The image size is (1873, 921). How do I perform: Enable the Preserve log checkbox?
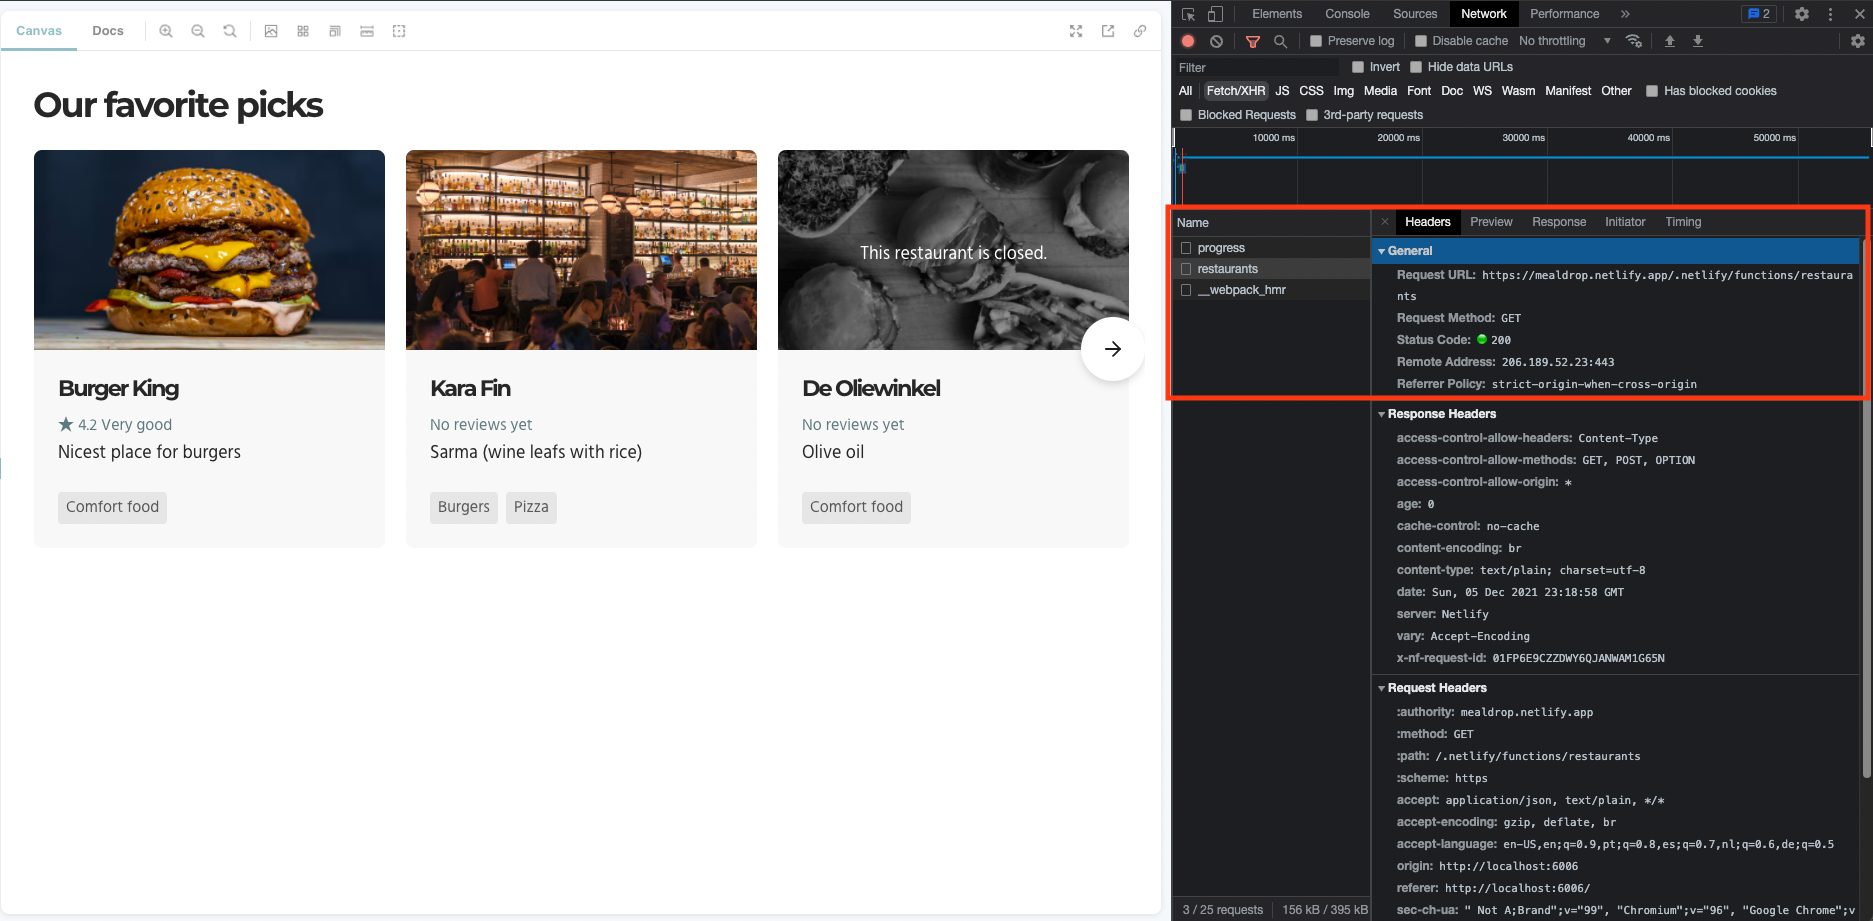[1316, 41]
